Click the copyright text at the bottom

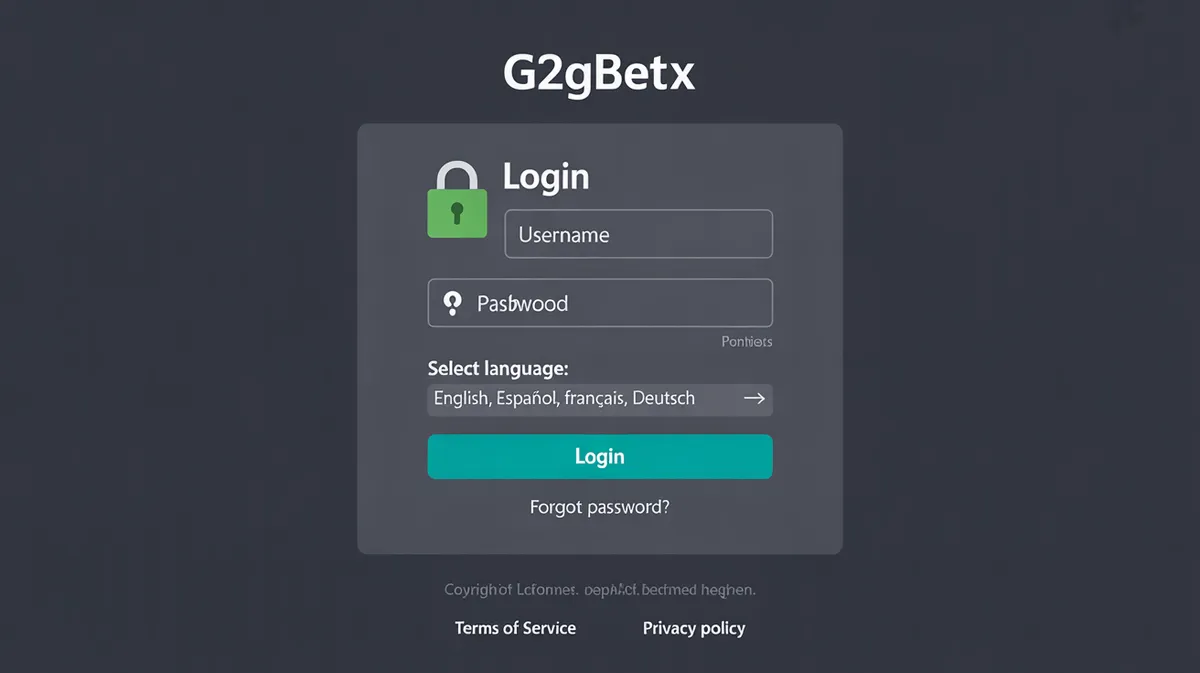(x=598, y=590)
